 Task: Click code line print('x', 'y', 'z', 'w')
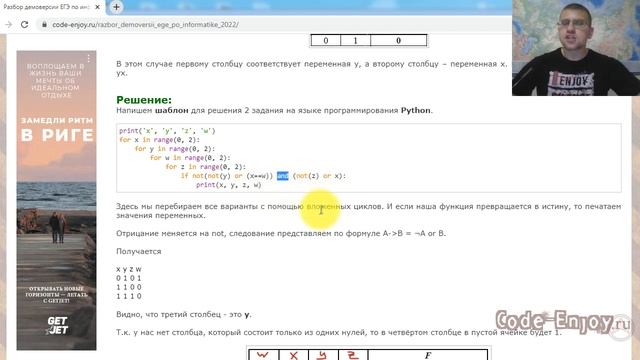coord(167,131)
